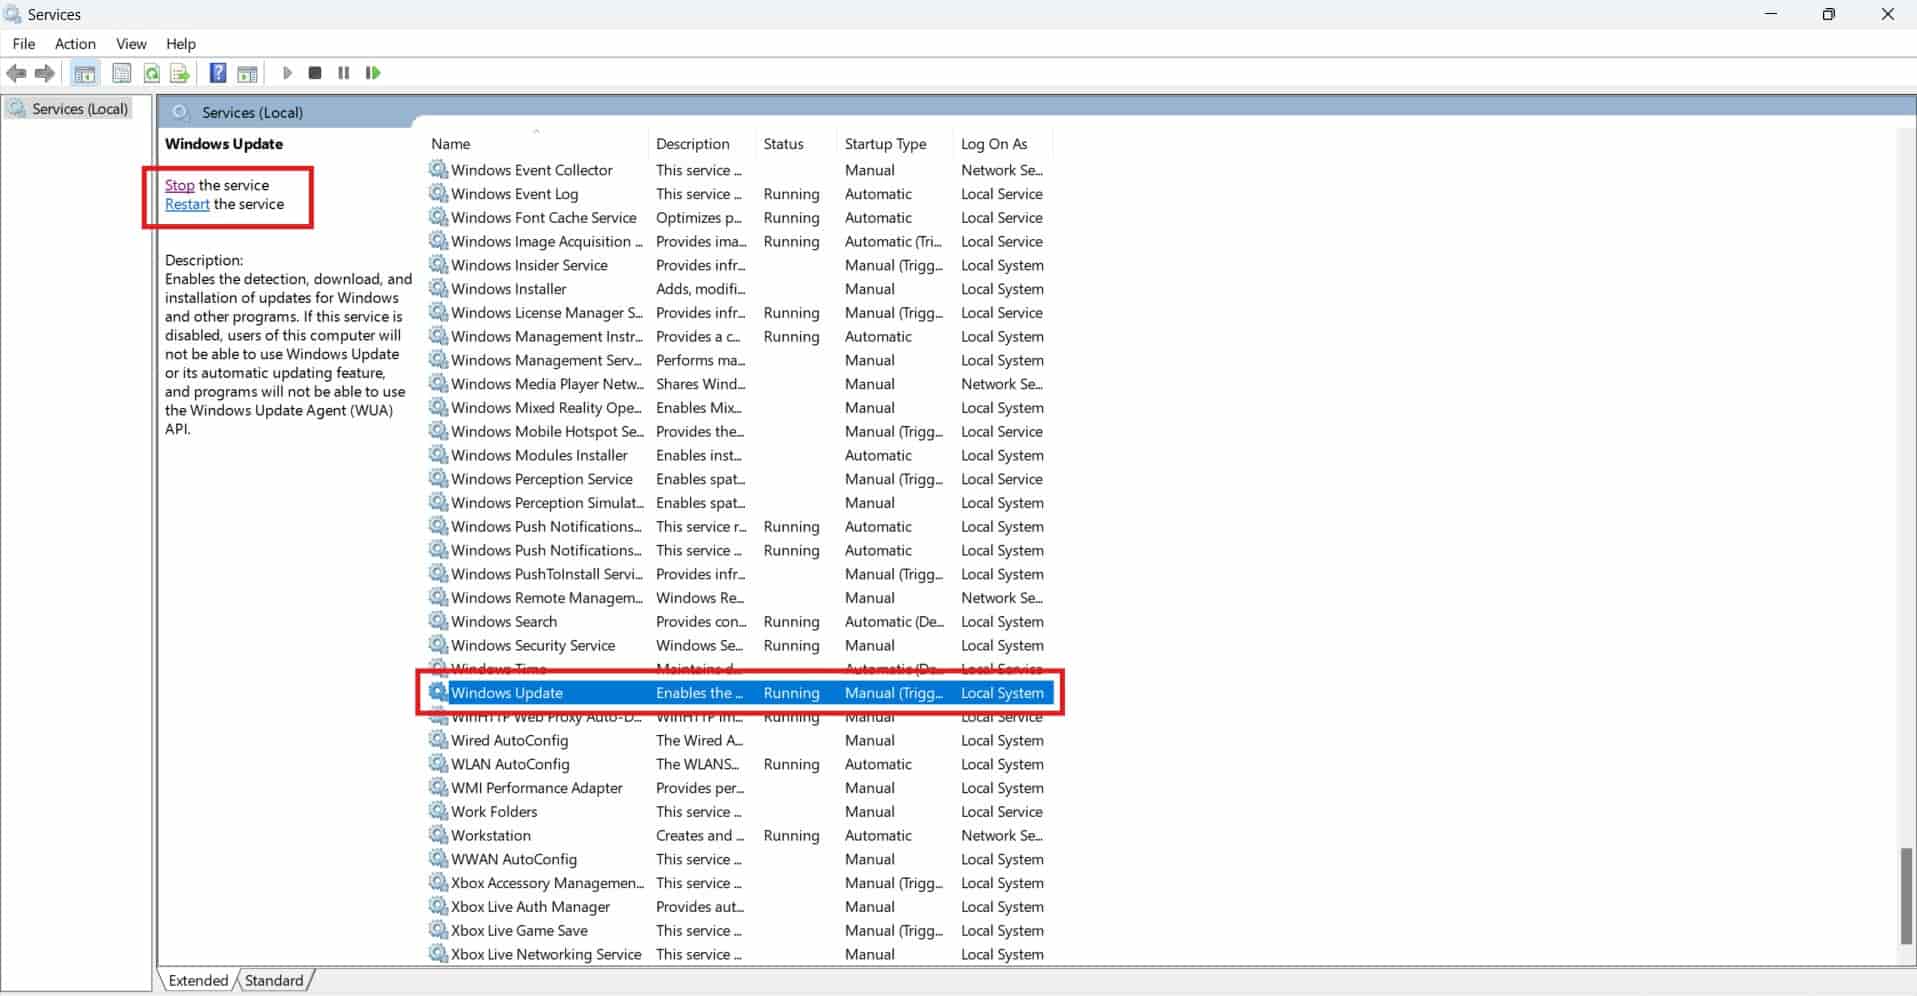Select the Windows Perception Service row
The width and height of the screenshot is (1917, 996).
click(x=740, y=479)
